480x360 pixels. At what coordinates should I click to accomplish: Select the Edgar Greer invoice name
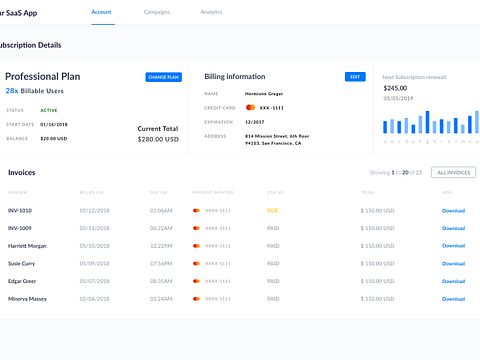[22, 281]
